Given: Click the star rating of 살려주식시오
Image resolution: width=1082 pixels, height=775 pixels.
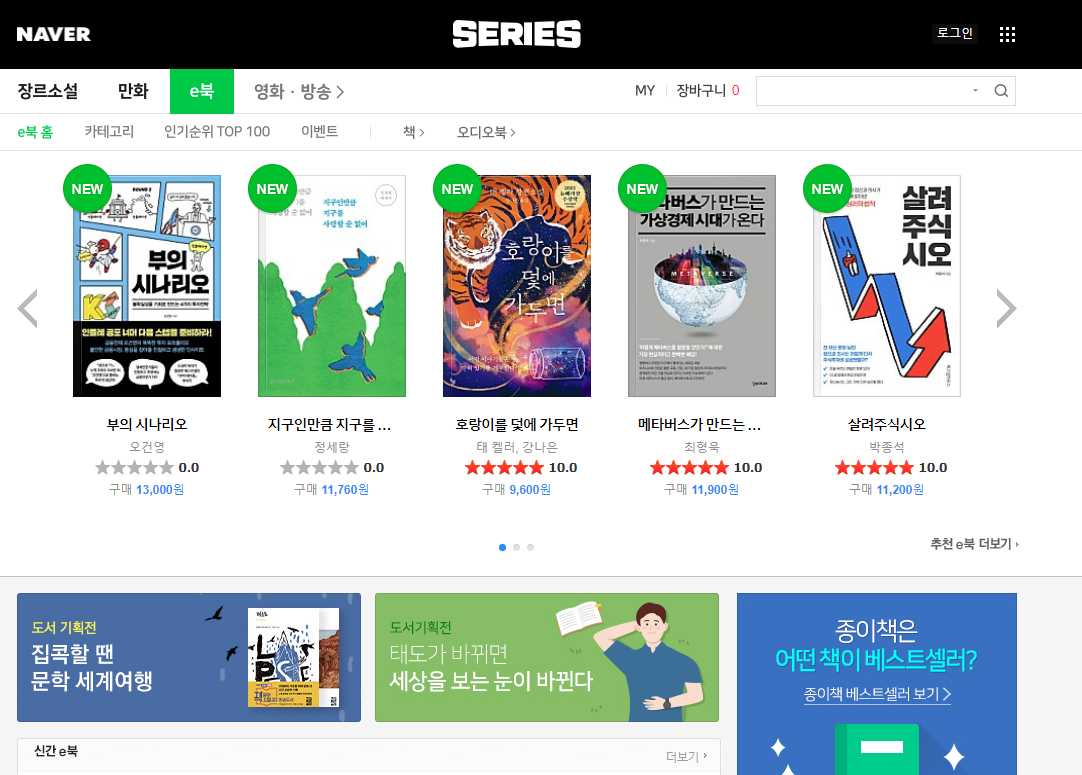Looking at the screenshot, I should pos(874,468).
